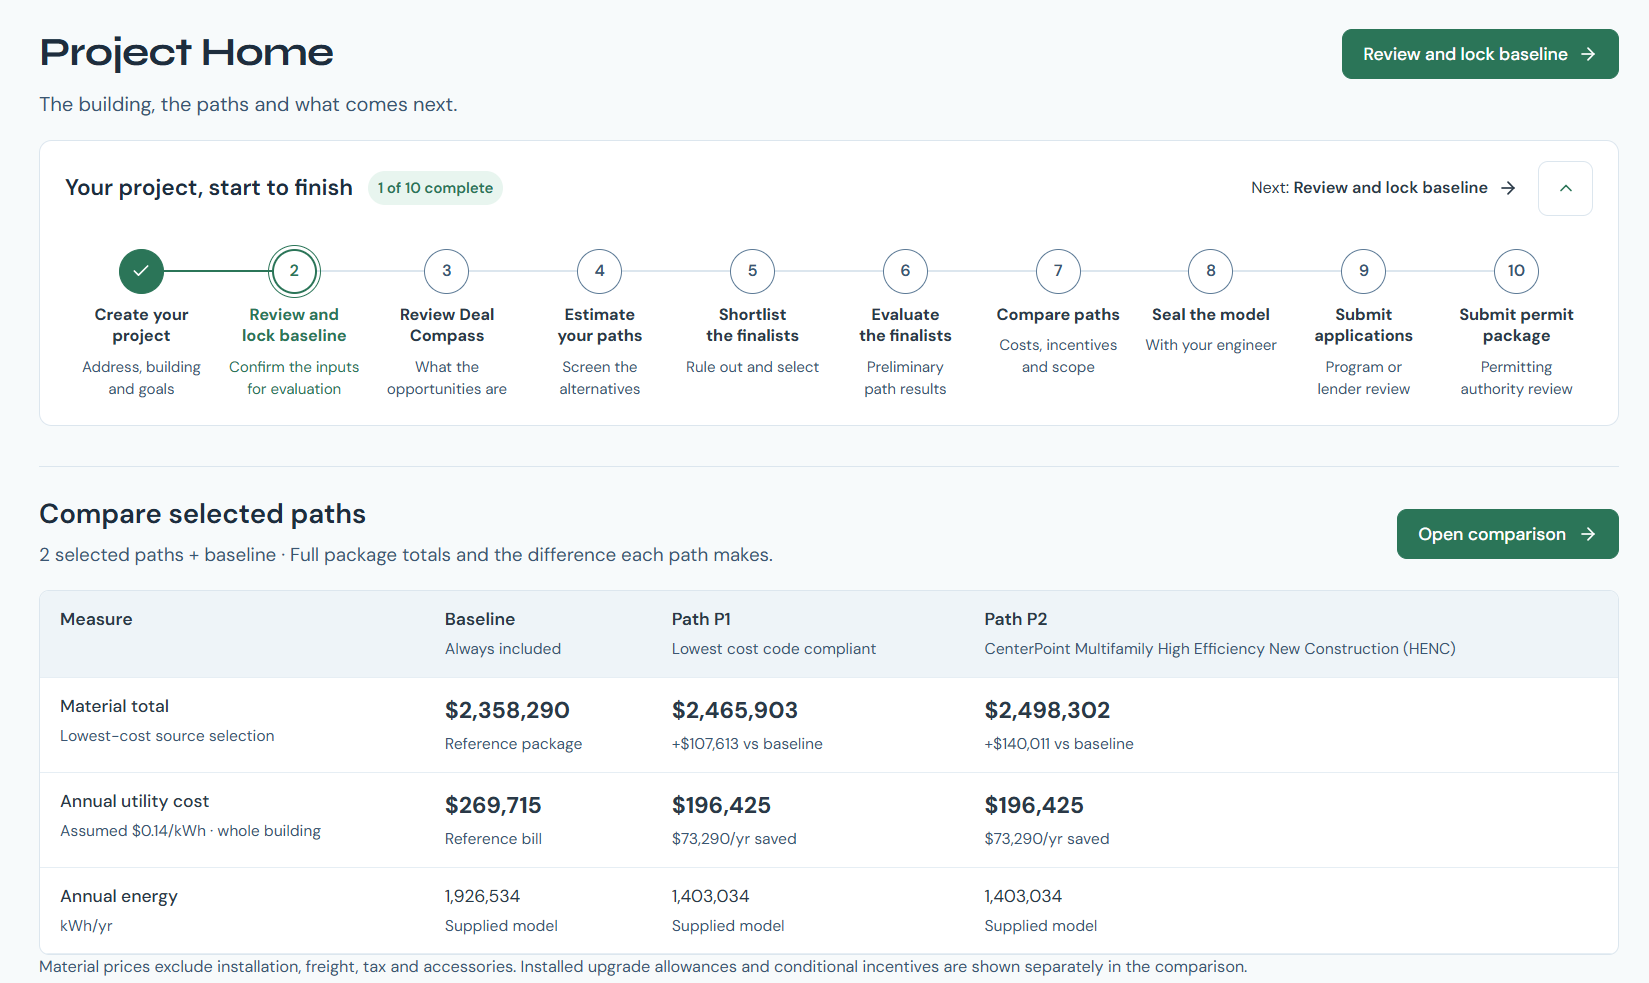
Task: Open the Evaluate the finalists step label
Action: [905, 325]
